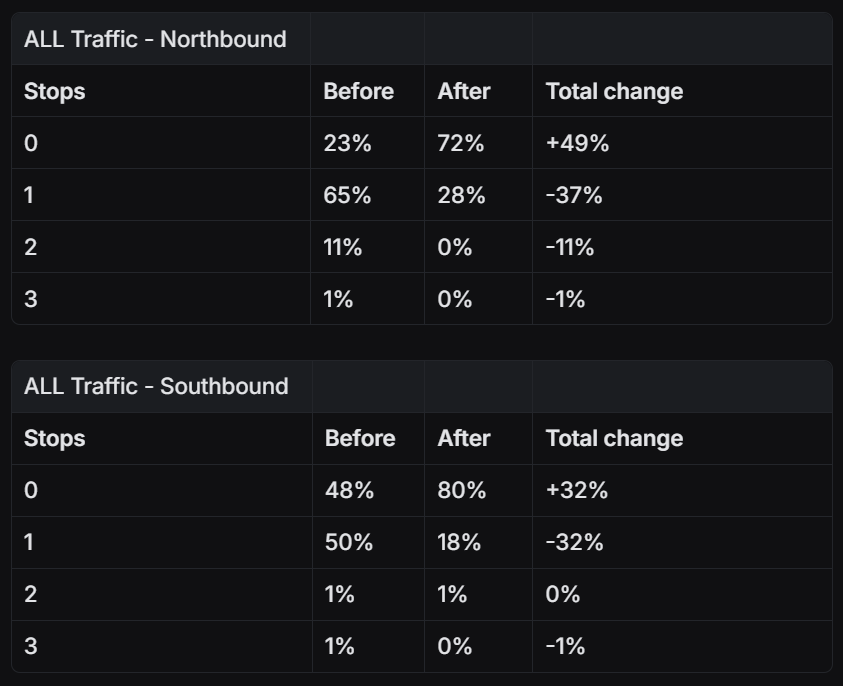Image resolution: width=843 pixels, height=686 pixels.
Task: Select the "80%" After value in Southbound
Action: (x=462, y=490)
